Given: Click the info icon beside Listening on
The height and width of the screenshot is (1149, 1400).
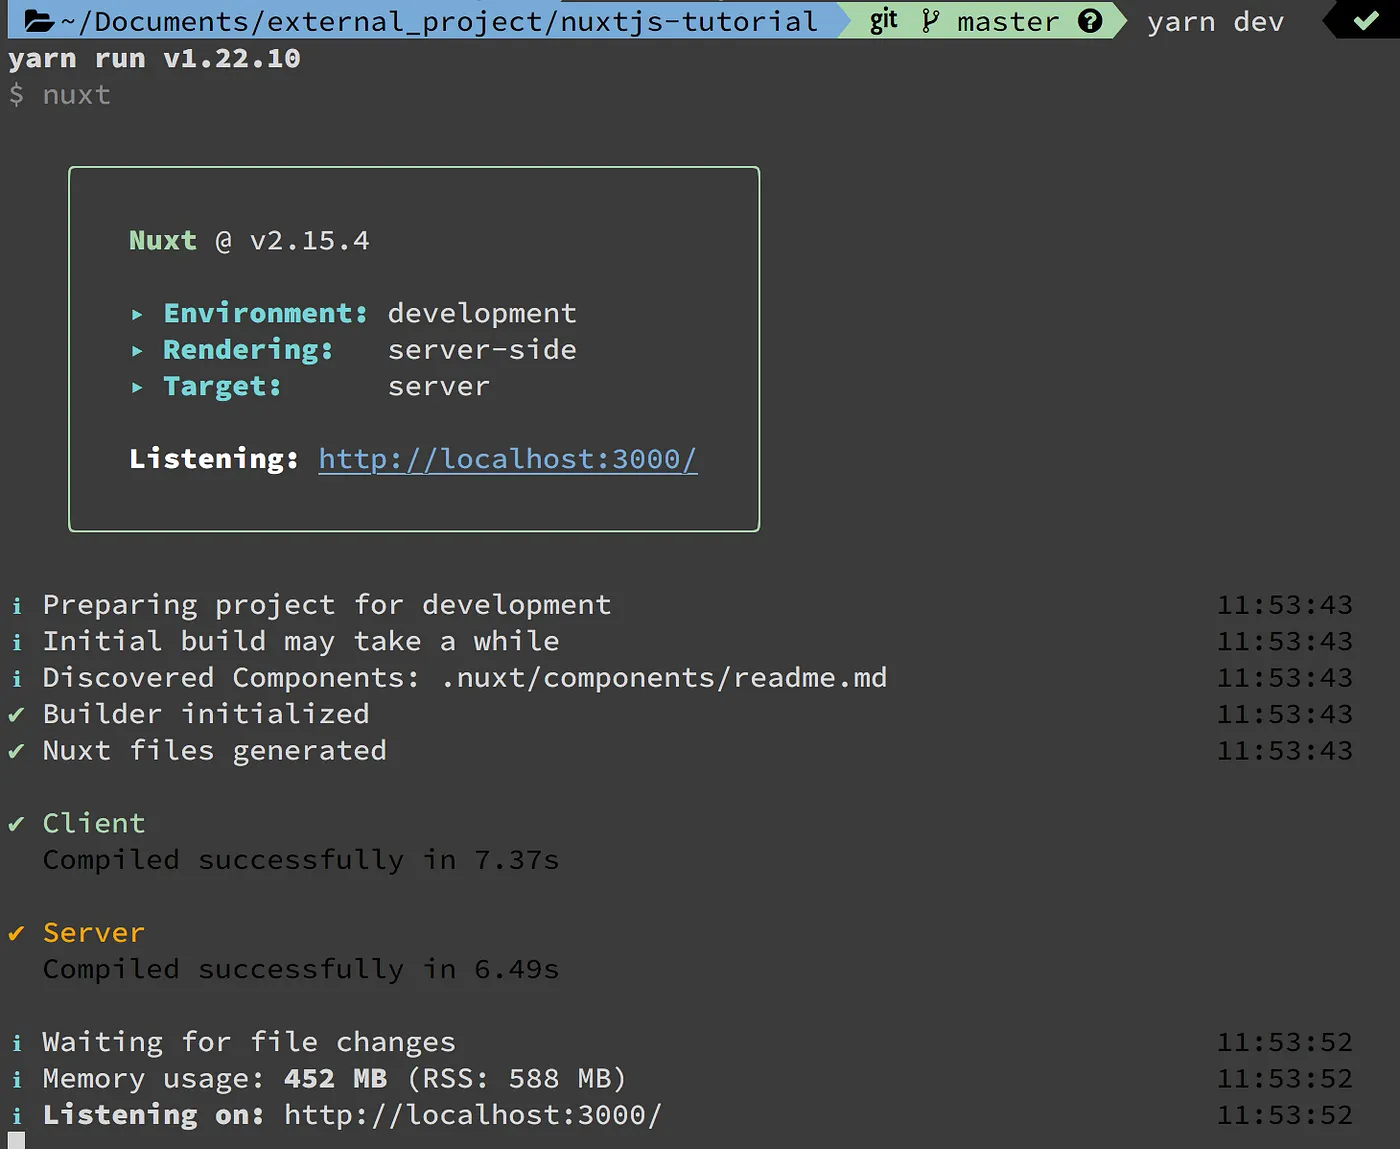Looking at the screenshot, I should coord(17,1116).
